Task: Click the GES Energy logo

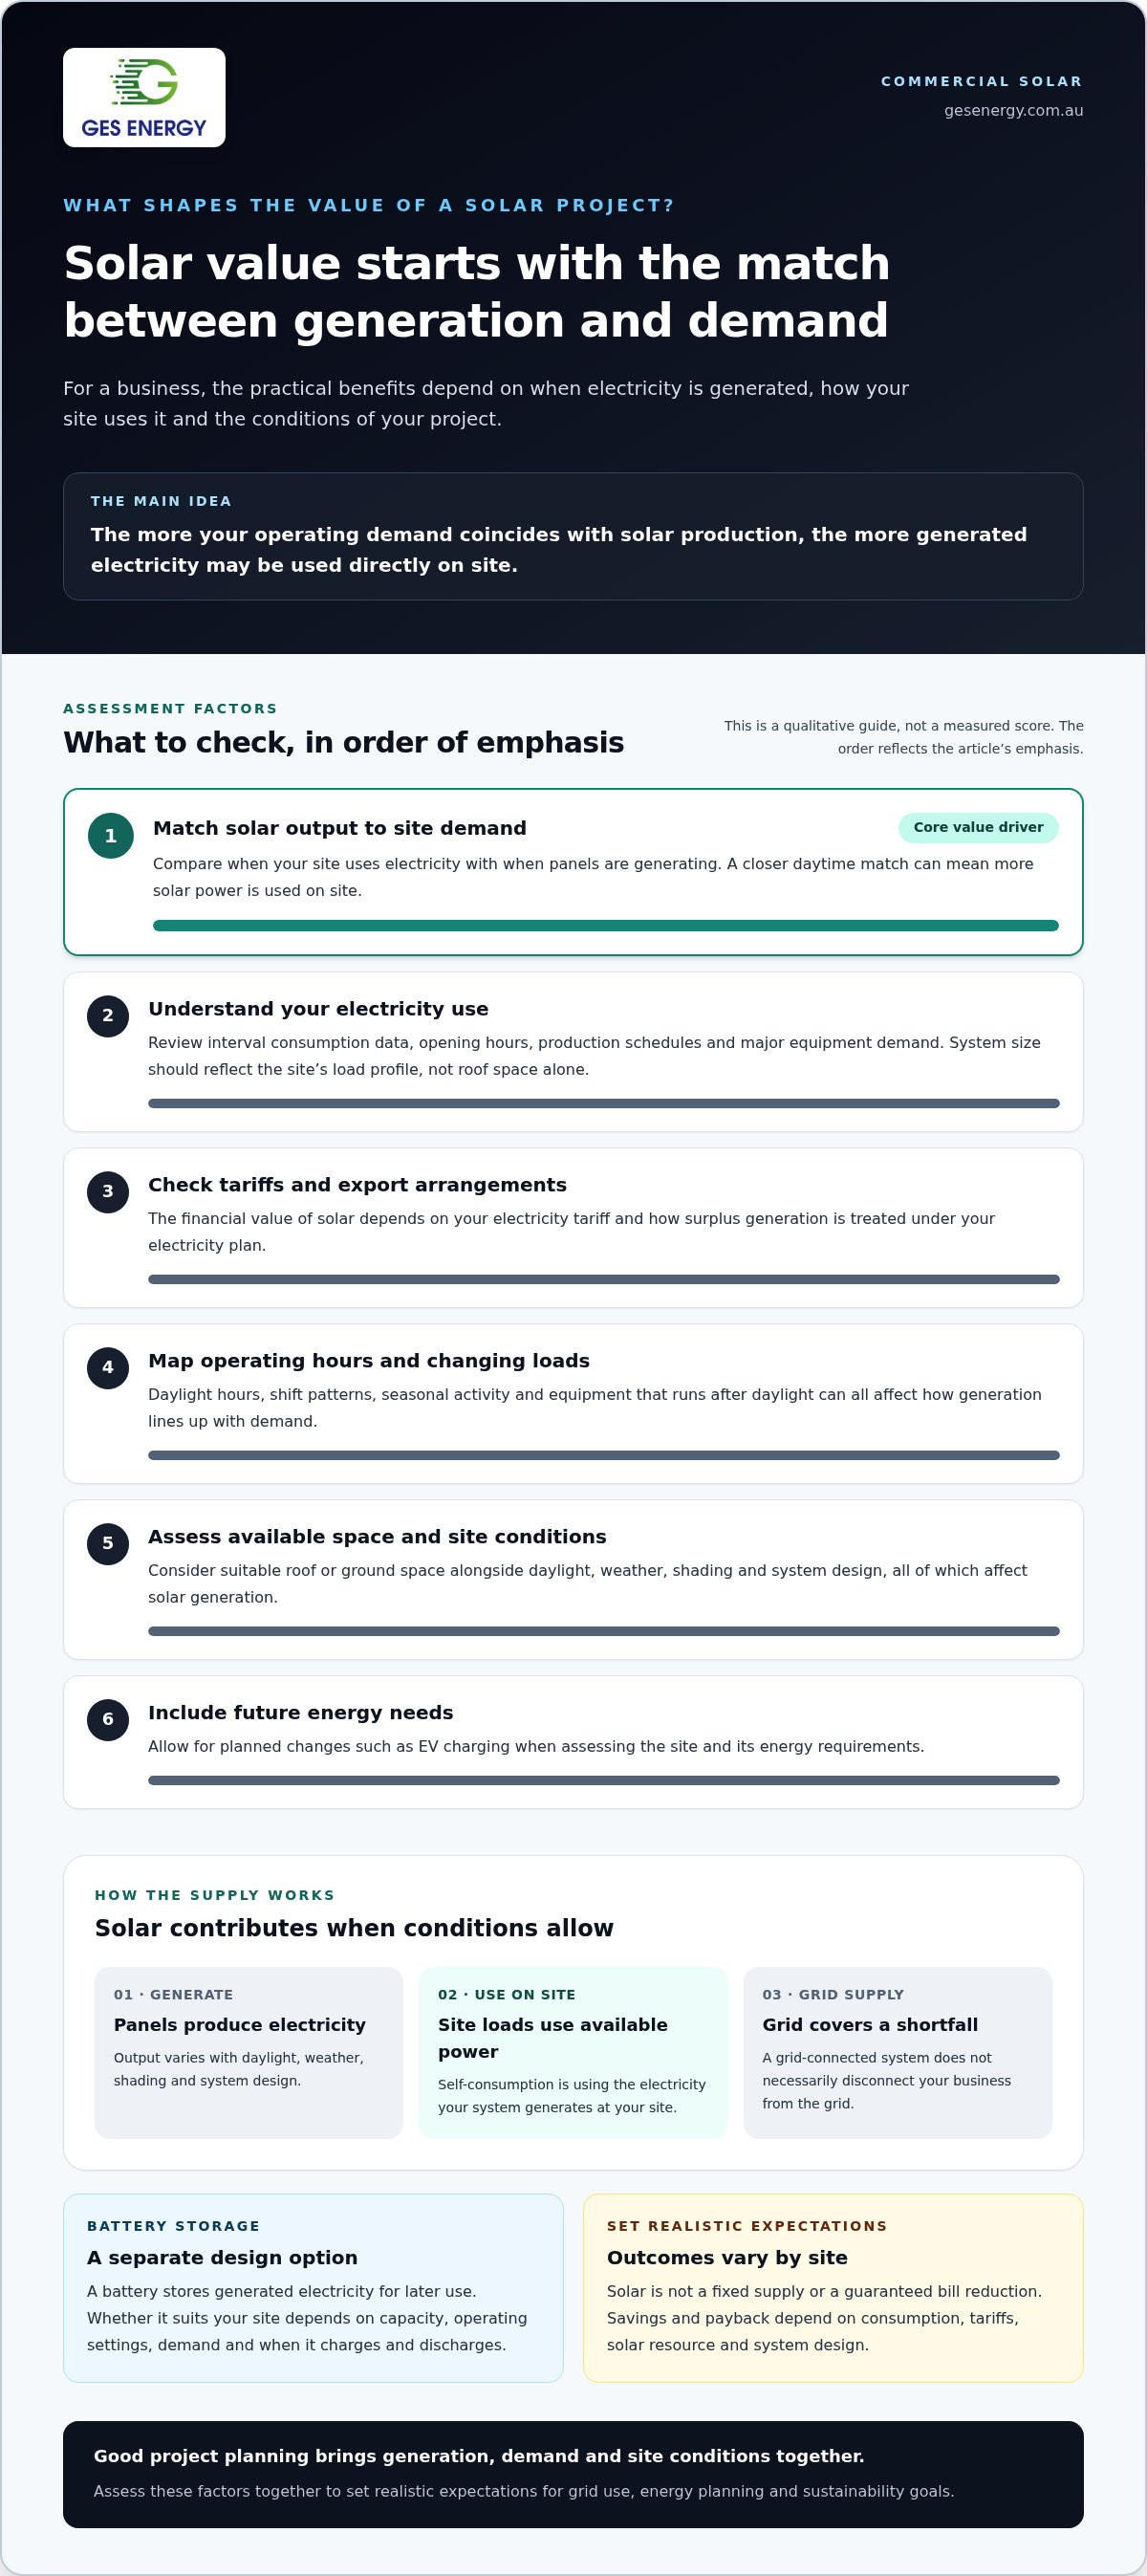Action: (x=144, y=98)
